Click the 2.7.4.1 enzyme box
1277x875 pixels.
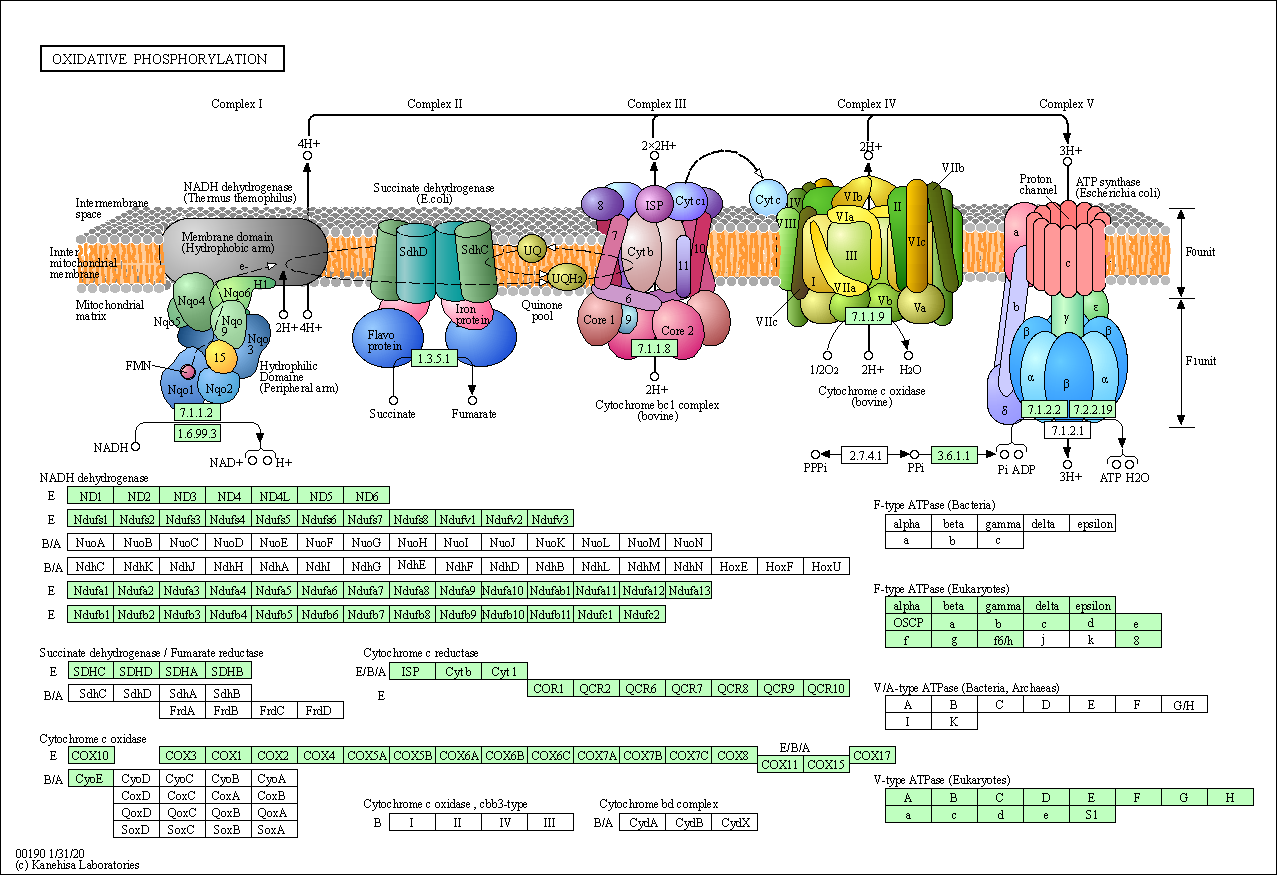click(x=865, y=455)
